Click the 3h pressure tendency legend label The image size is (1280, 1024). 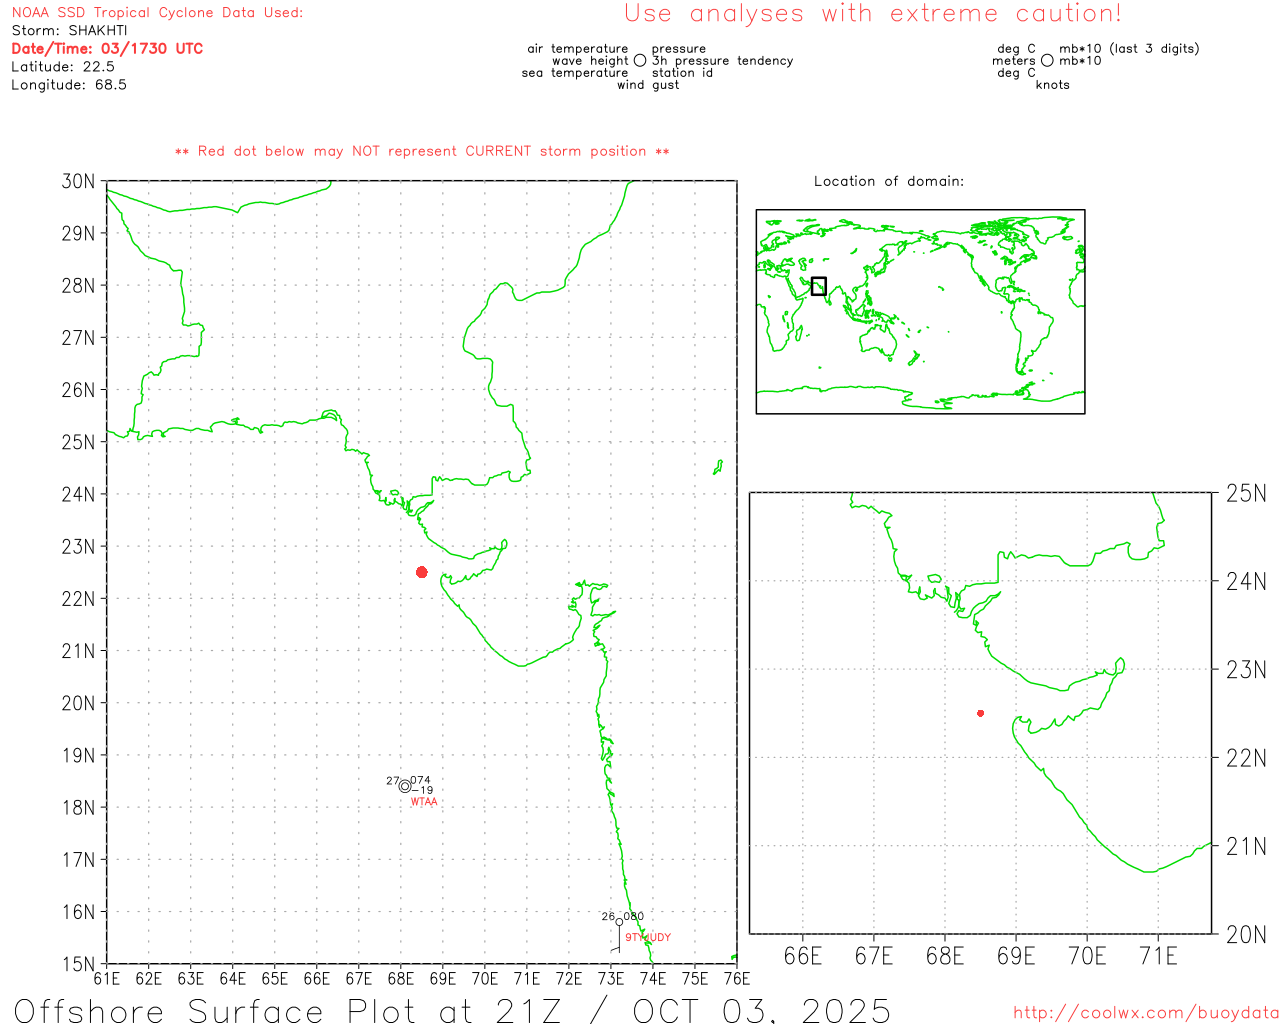(x=723, y=61)
